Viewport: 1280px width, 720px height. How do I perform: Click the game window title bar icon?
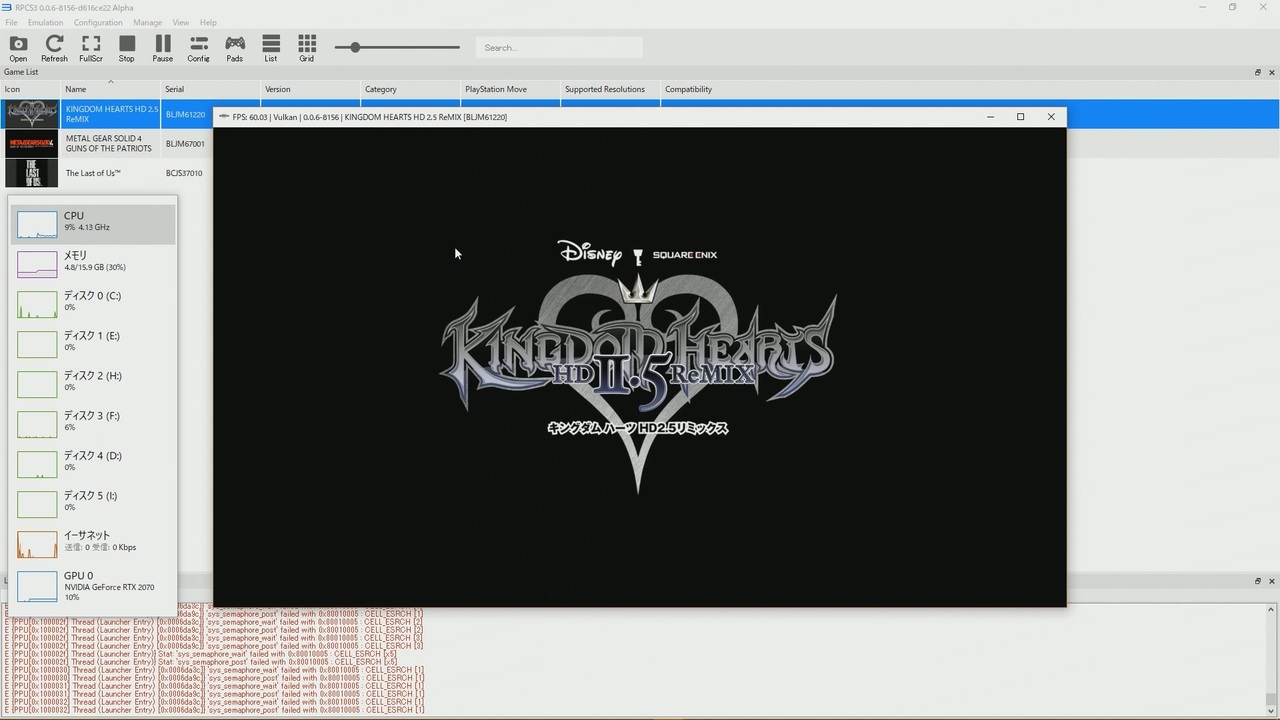223,117
